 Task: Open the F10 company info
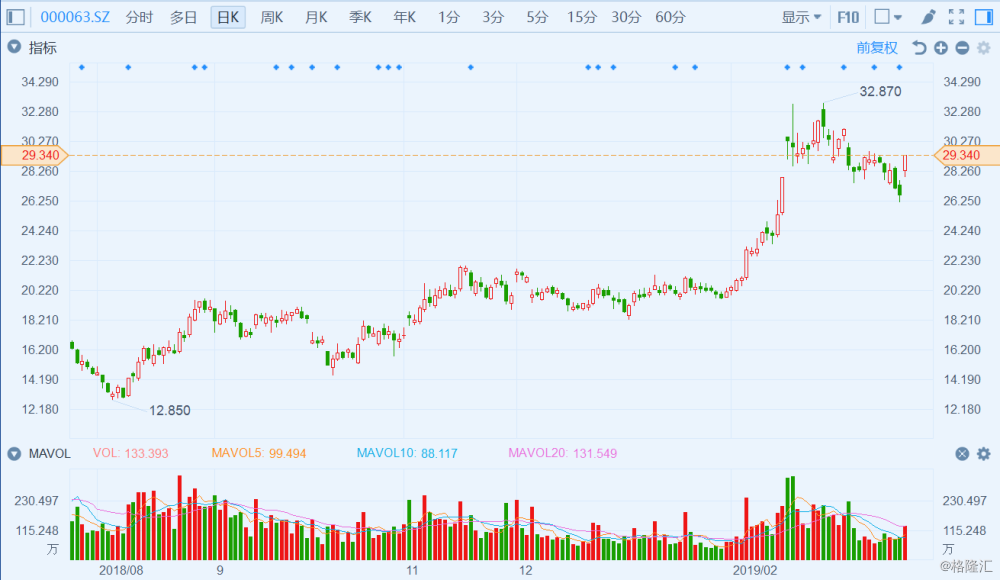(848, 17)
